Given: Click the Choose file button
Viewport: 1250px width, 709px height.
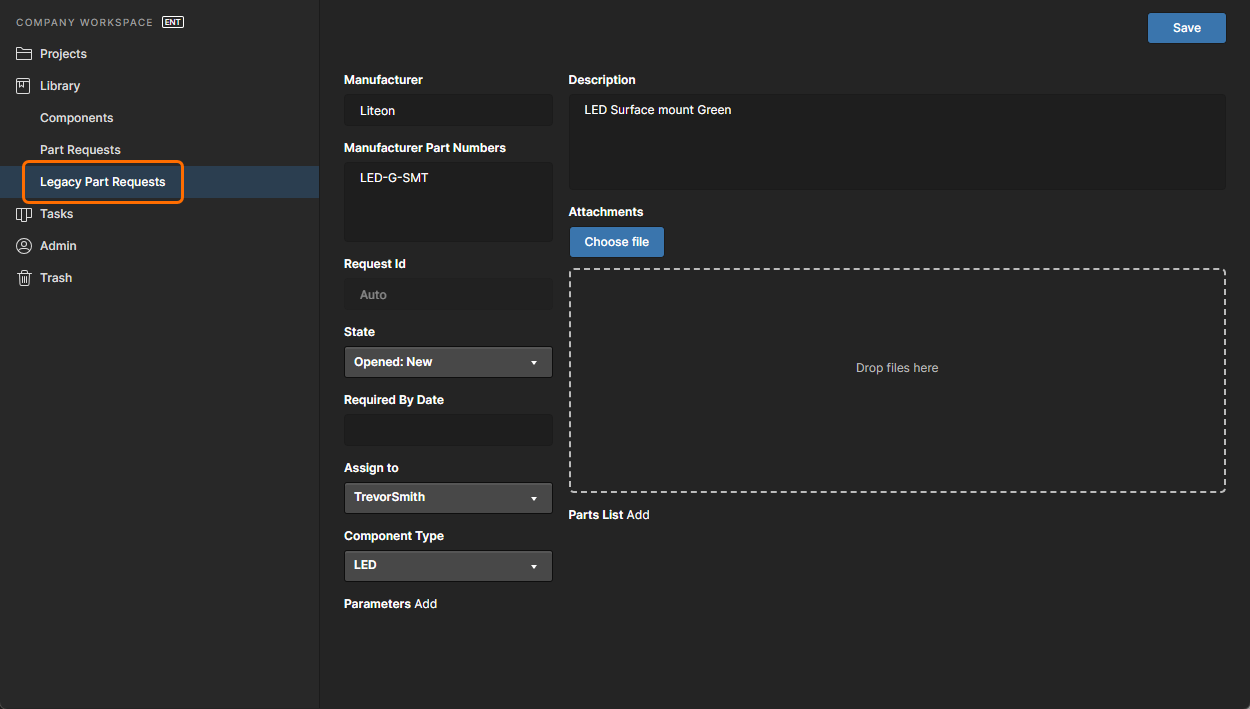Looking at the screenshot, I should (616, 242).
